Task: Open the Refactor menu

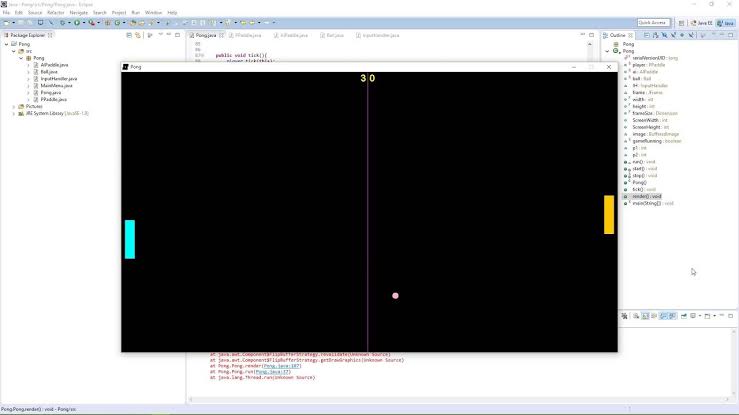Action: tap(56, 13)
